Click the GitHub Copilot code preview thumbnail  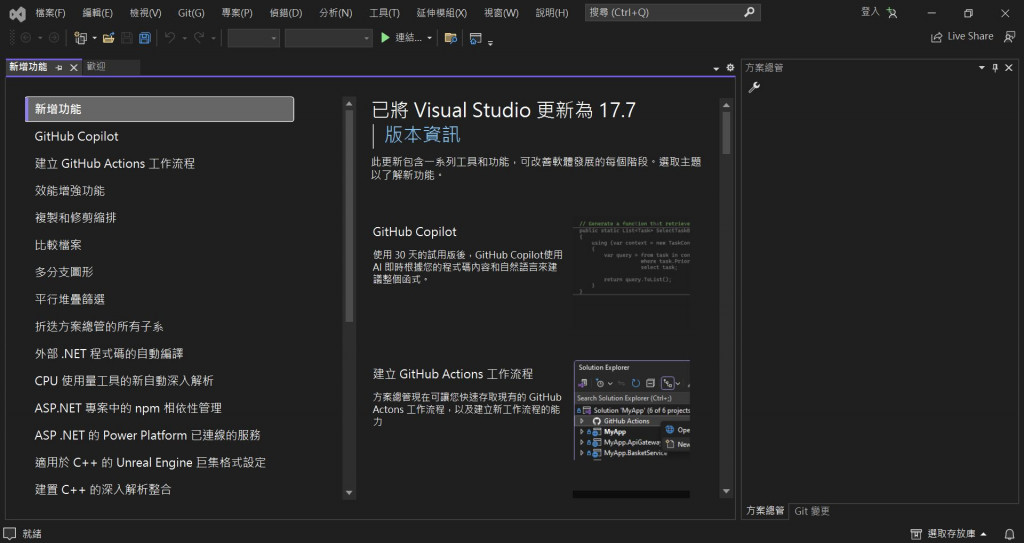[631, 257]
